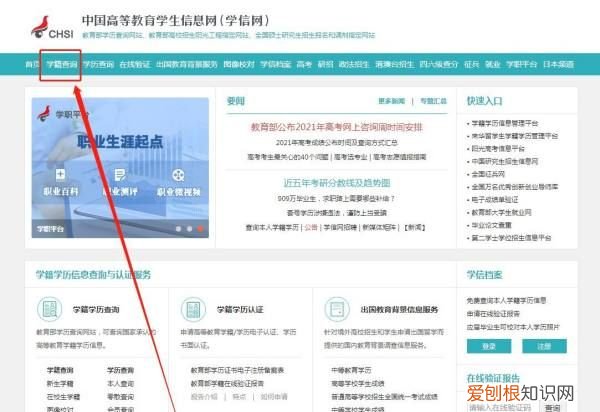Select 职业百科 icon in the banner

[x=60, y=175]
